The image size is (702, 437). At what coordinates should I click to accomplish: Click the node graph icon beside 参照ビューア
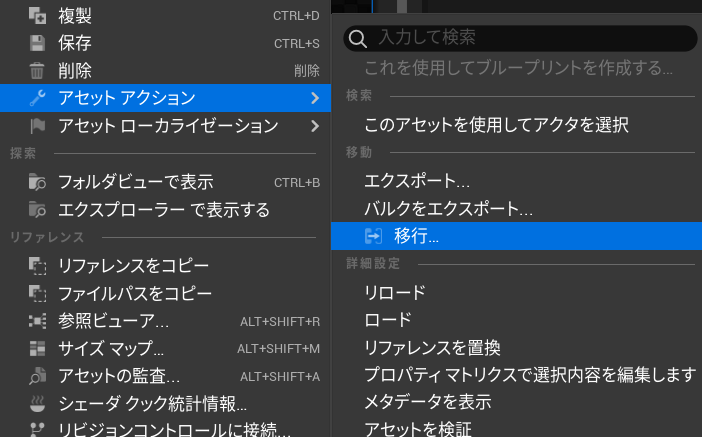[37, 321]
